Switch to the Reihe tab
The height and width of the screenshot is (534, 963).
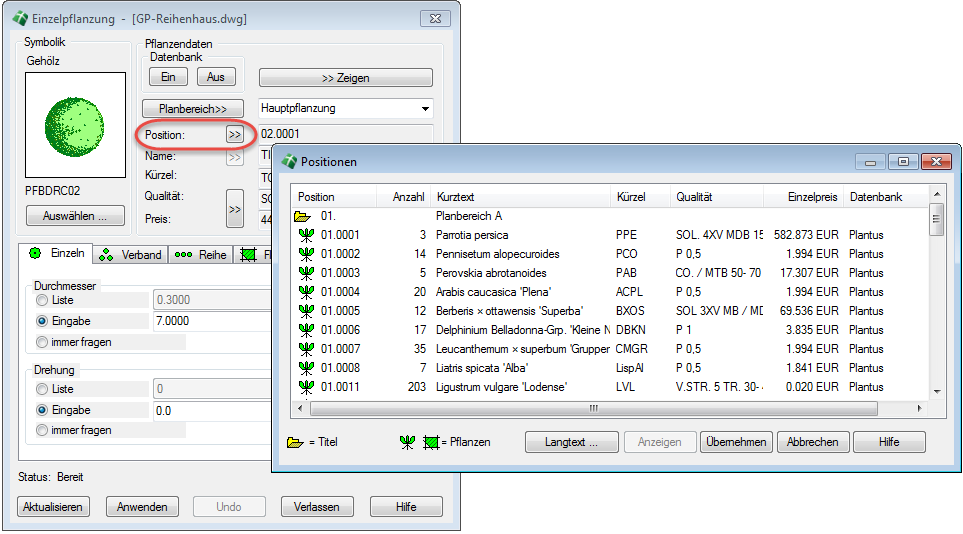click(x=200, y=255)
